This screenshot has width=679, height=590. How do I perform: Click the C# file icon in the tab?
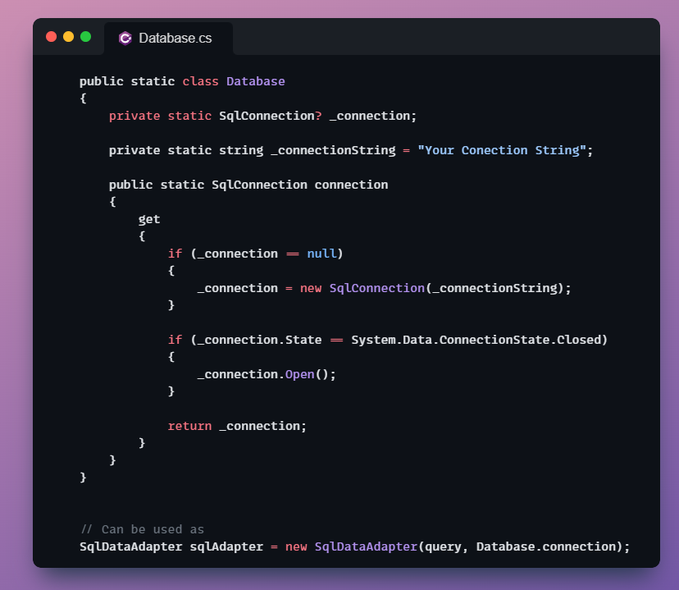[x=125, y=38]
